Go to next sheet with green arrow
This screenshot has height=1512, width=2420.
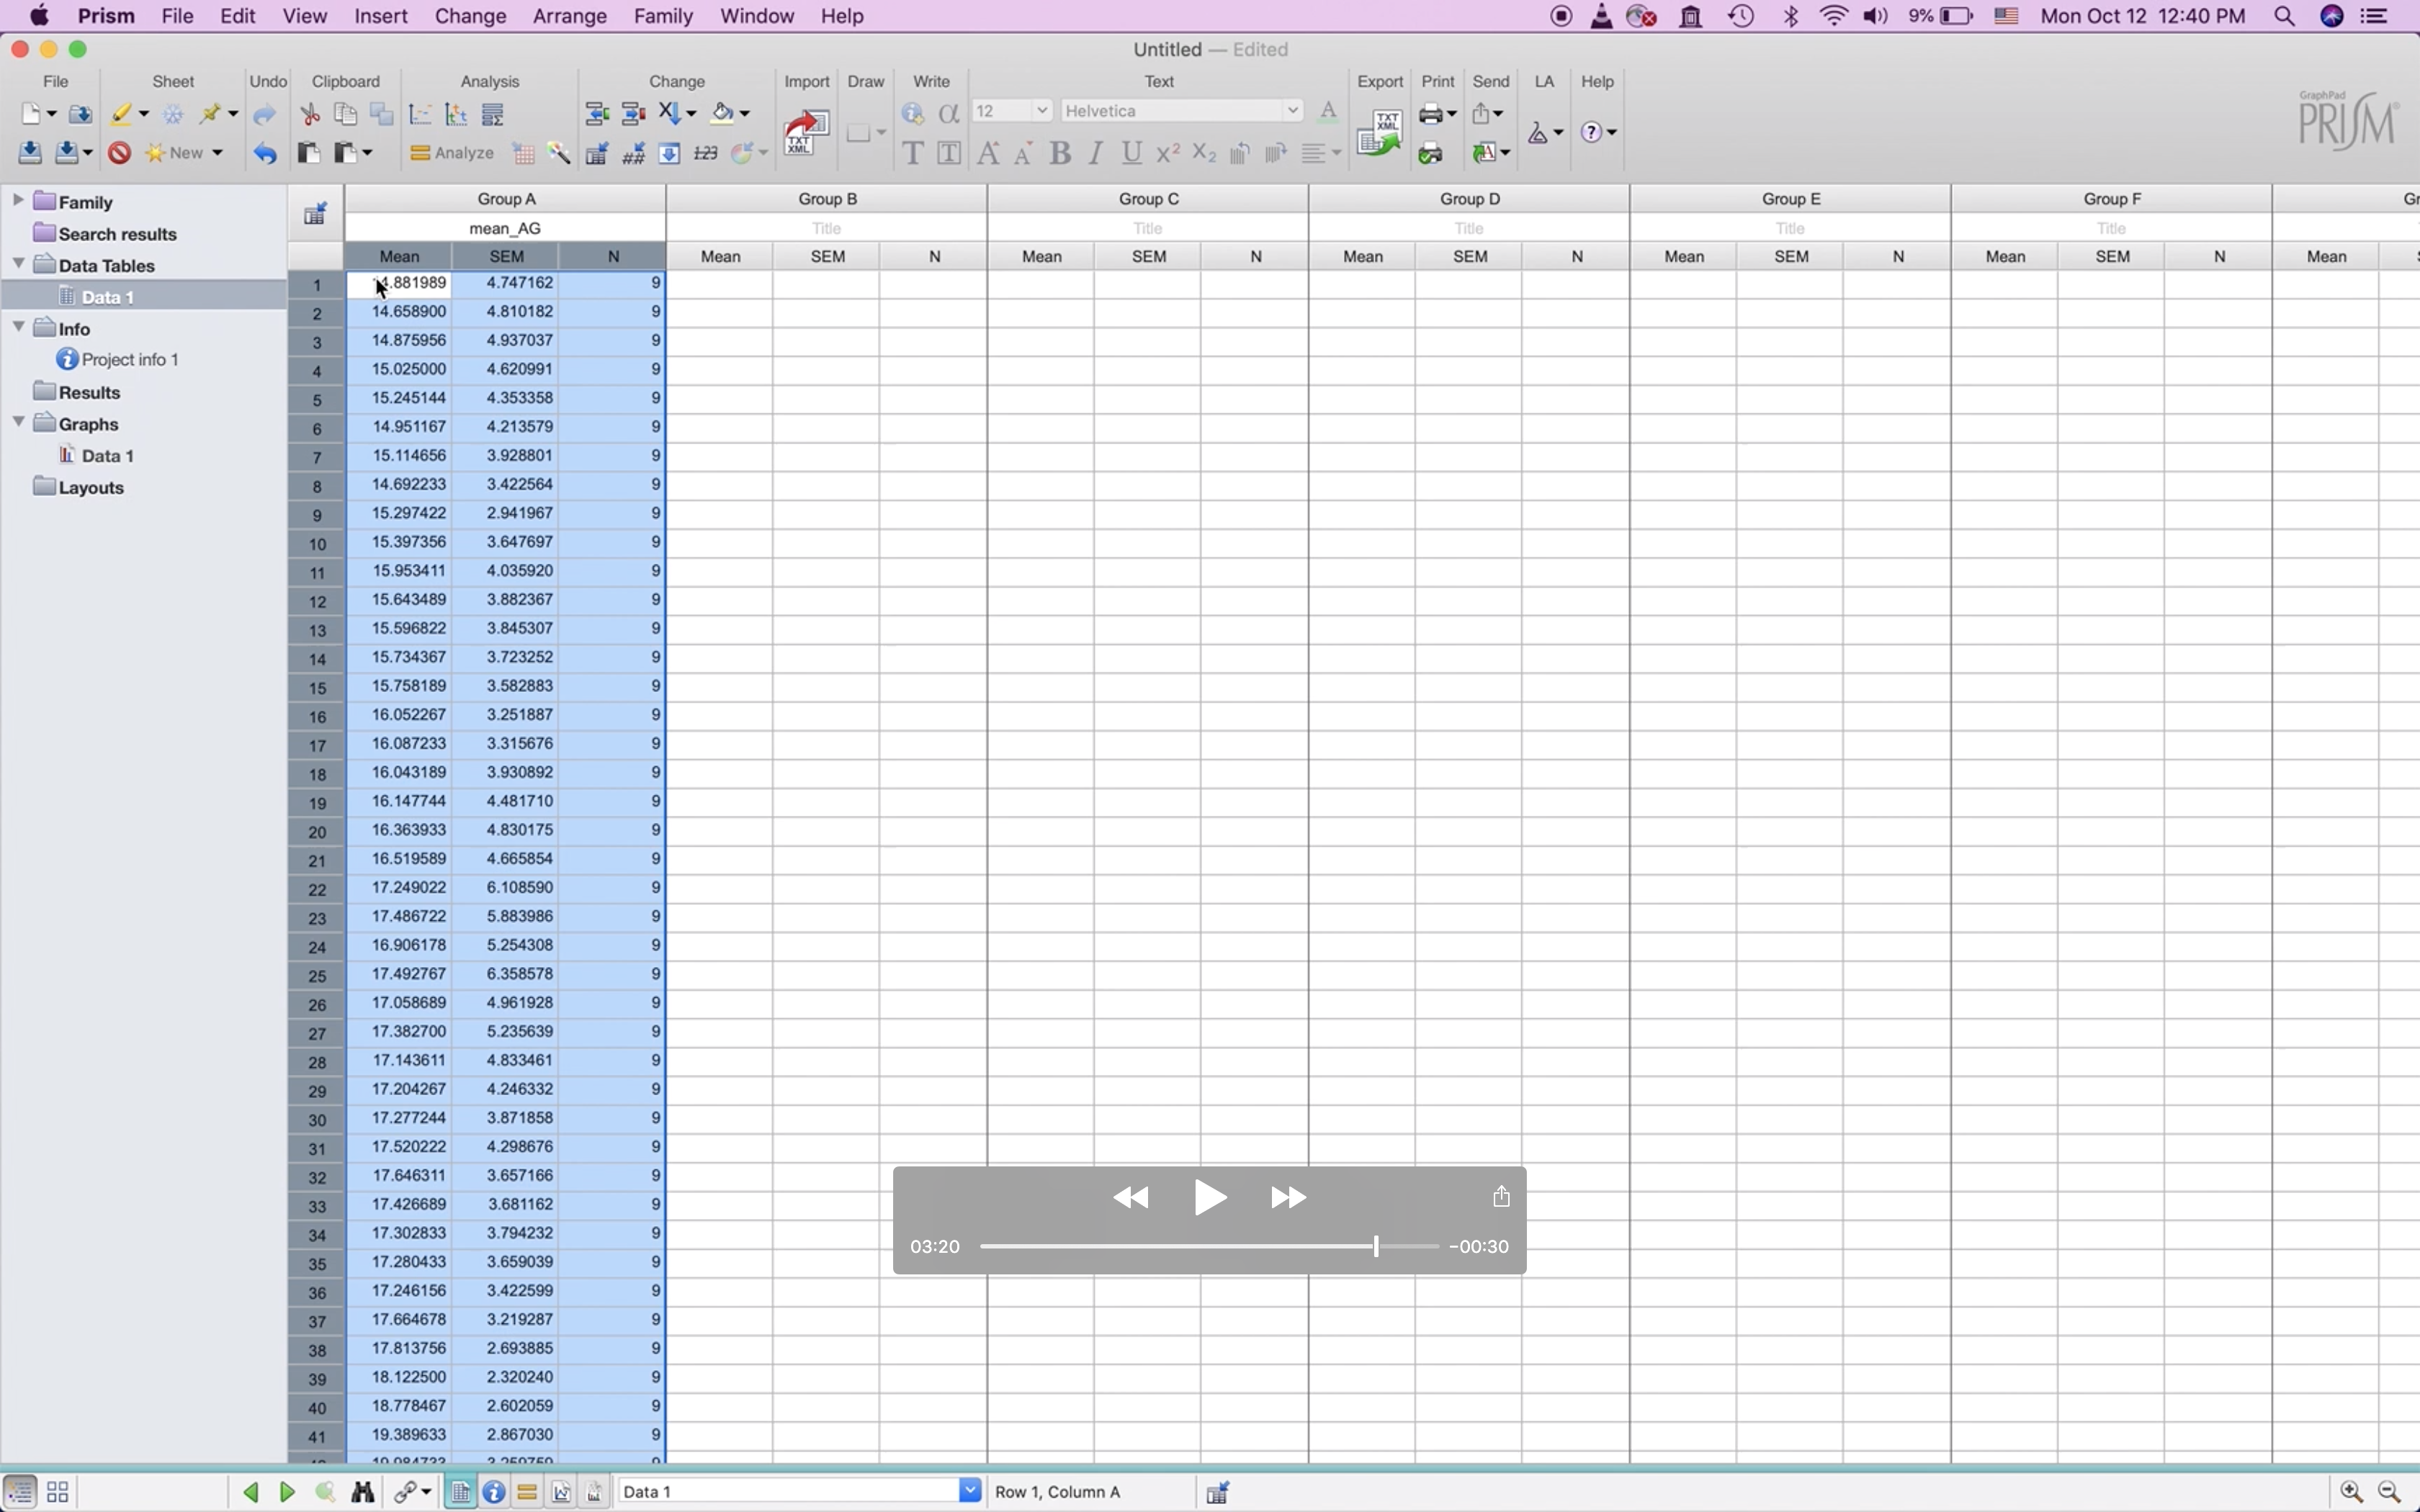(x=287, y=1492)
